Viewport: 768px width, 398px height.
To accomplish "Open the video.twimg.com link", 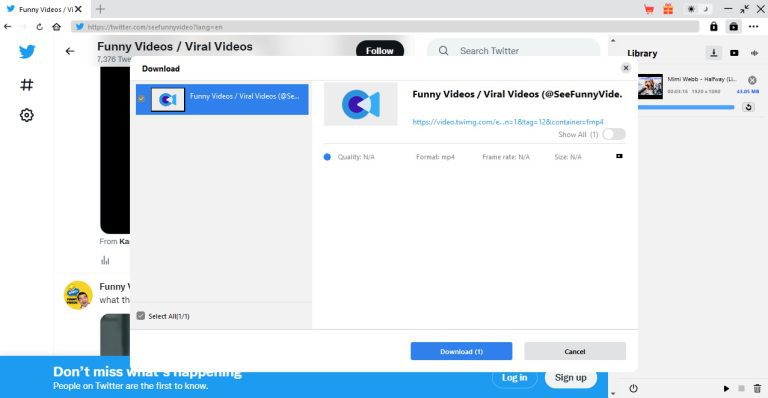I will (508, 122).
